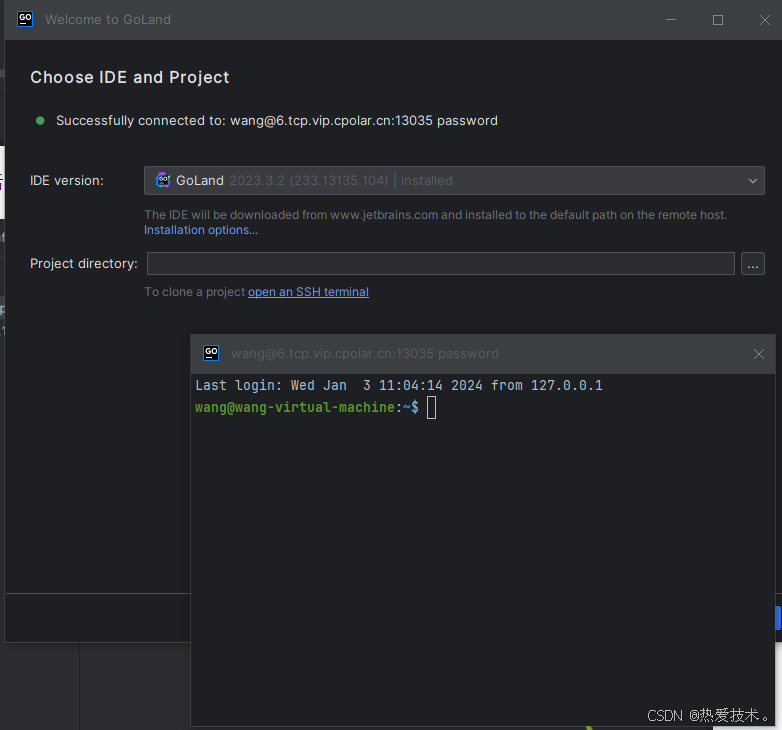Expand the IDE version dropdown arrow
Image resolution: width=782 pixels, height=730 pixels.
[753, 181]
